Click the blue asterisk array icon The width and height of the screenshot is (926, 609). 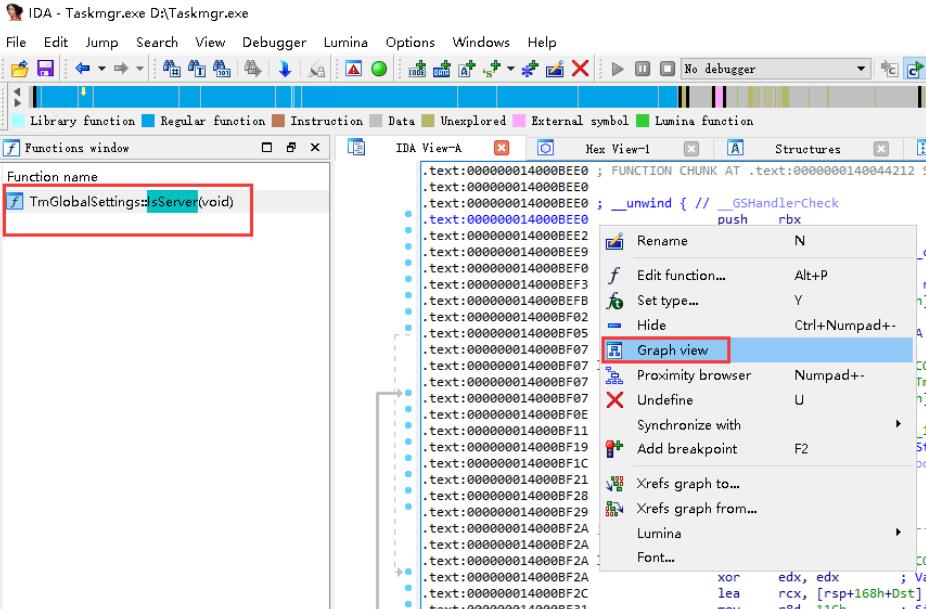[530, 69]
